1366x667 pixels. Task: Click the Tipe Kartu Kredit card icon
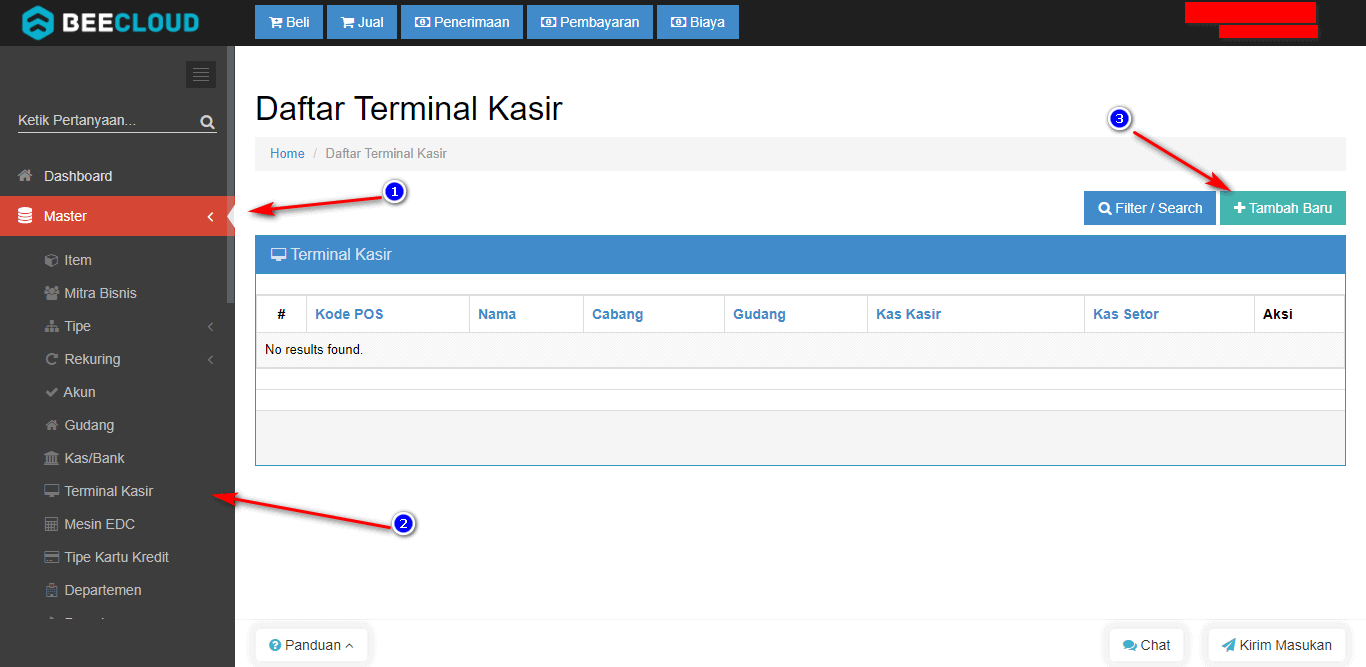[x=52, y=557]
